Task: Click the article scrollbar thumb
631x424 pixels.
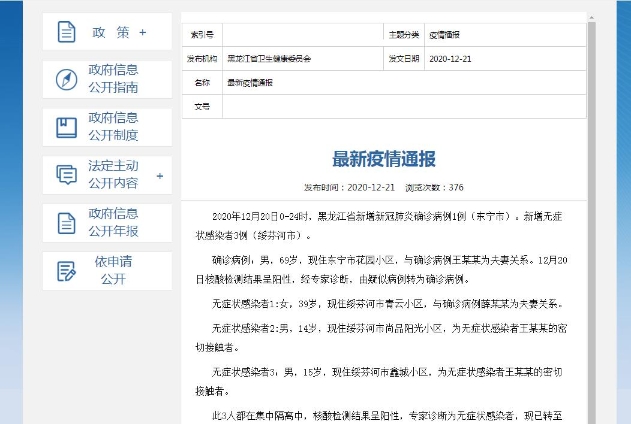Action: (x=592, y=223)
